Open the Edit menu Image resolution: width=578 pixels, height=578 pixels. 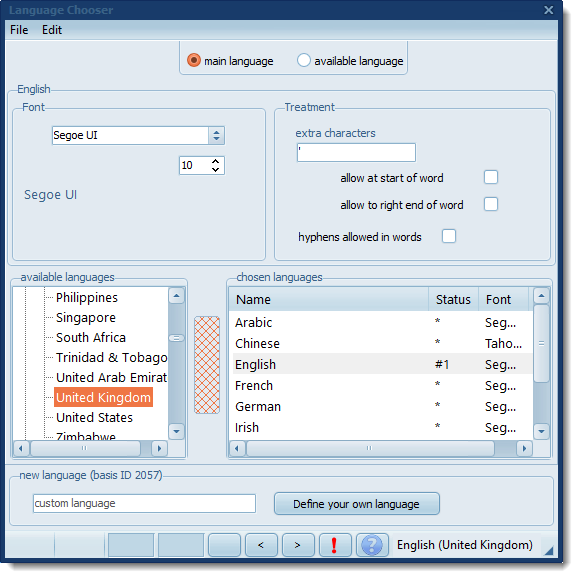tap(52, 30)
